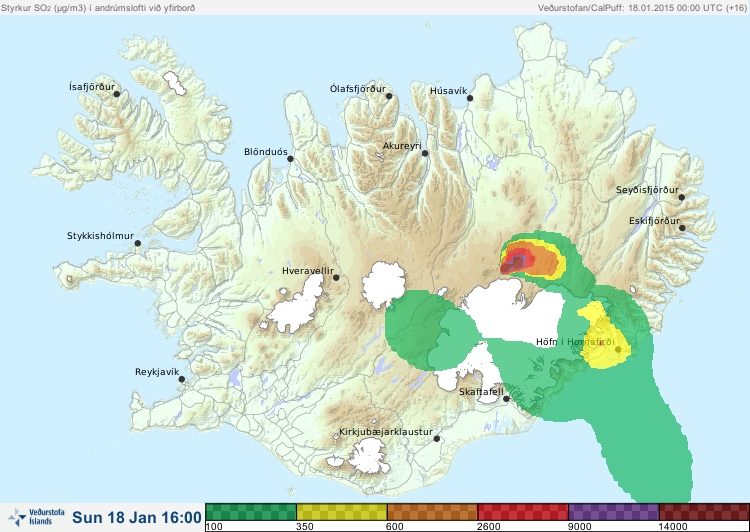
Task: Select the Kirkjubæjarklaustur marker dot
Action: click(436, 438)
